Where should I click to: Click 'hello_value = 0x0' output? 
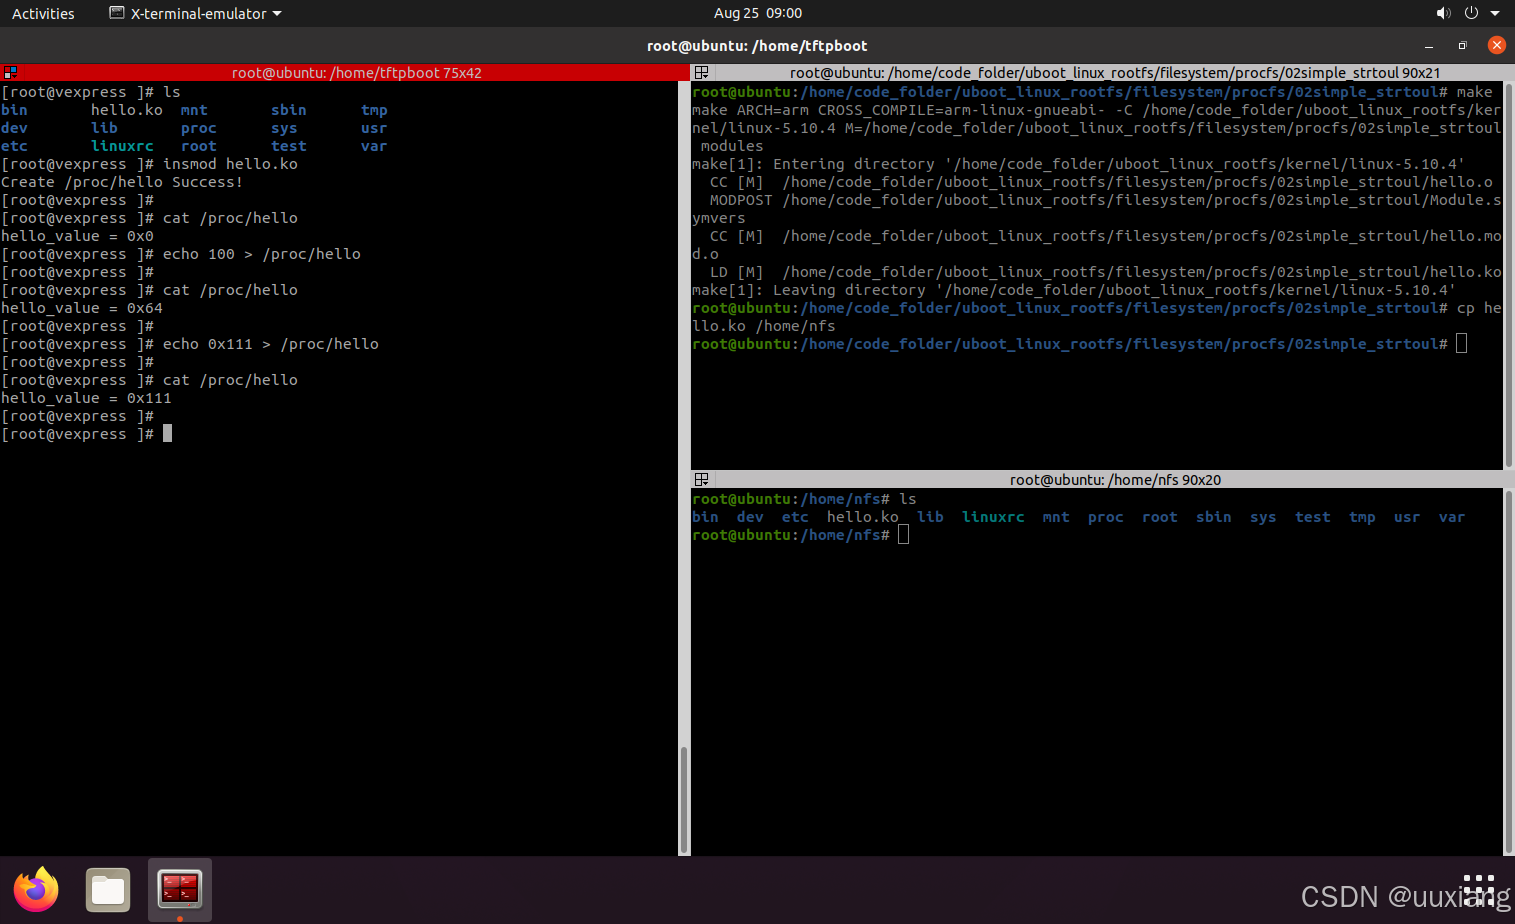coord(77,236)
